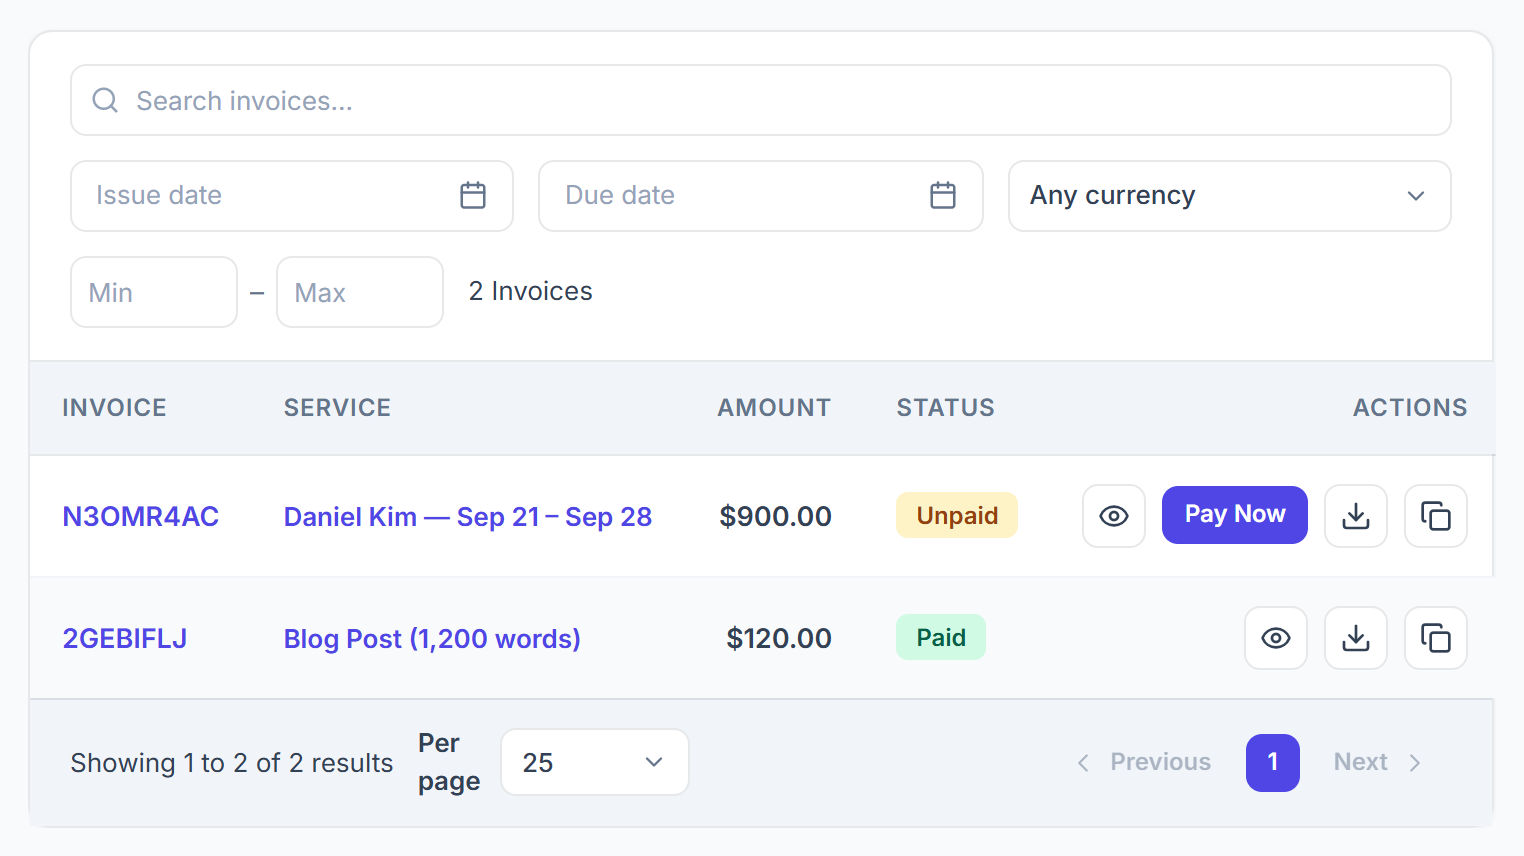Click the Showing 1 to 2 of 2 results text

coord(232,763)
